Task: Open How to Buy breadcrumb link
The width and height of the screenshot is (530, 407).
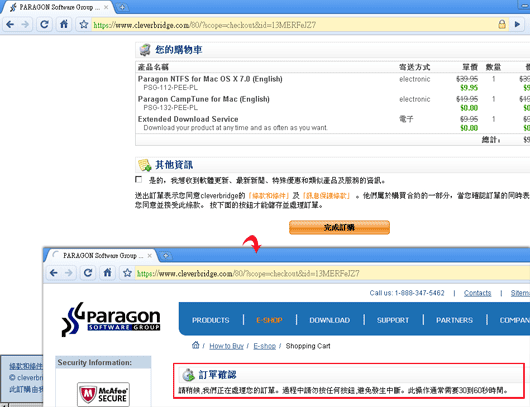Action: pyautogui.click(x=226, y=346)
